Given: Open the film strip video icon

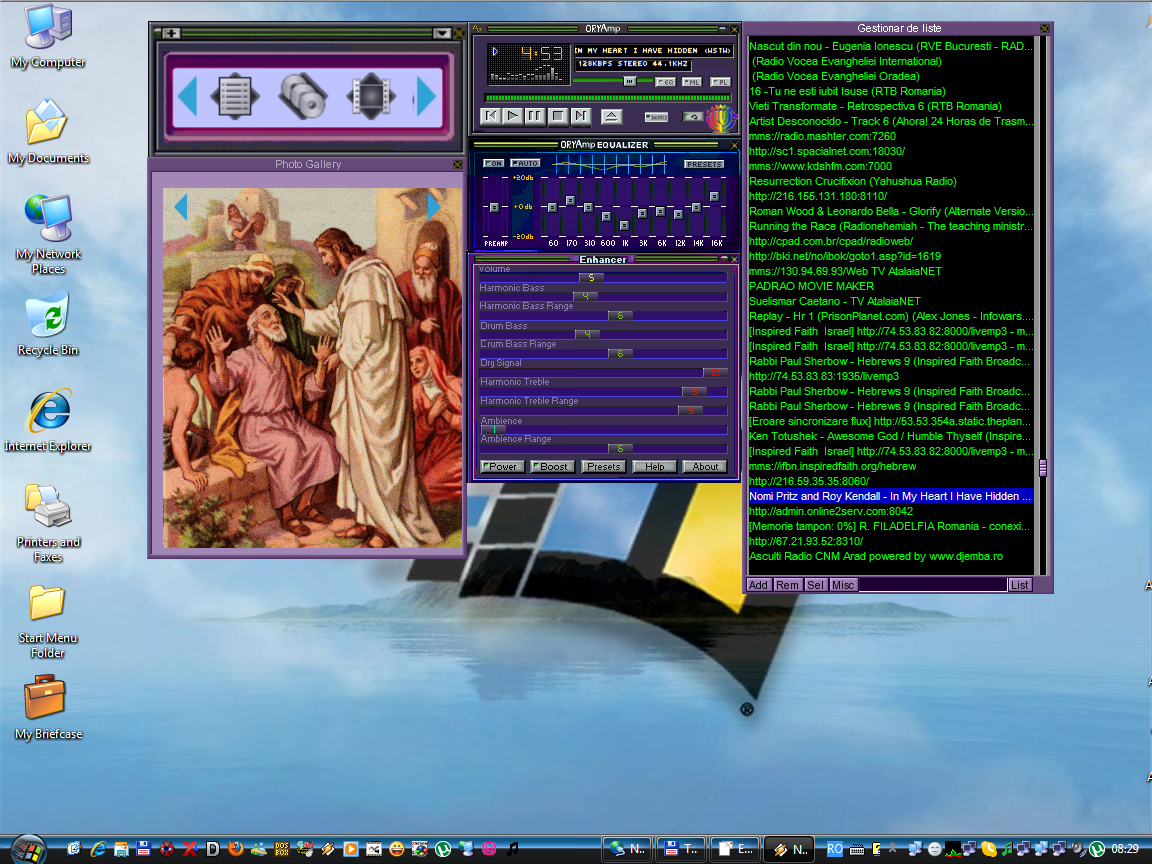Looking at the screenshot, I should pyautogui.click(x=370, y=96).
